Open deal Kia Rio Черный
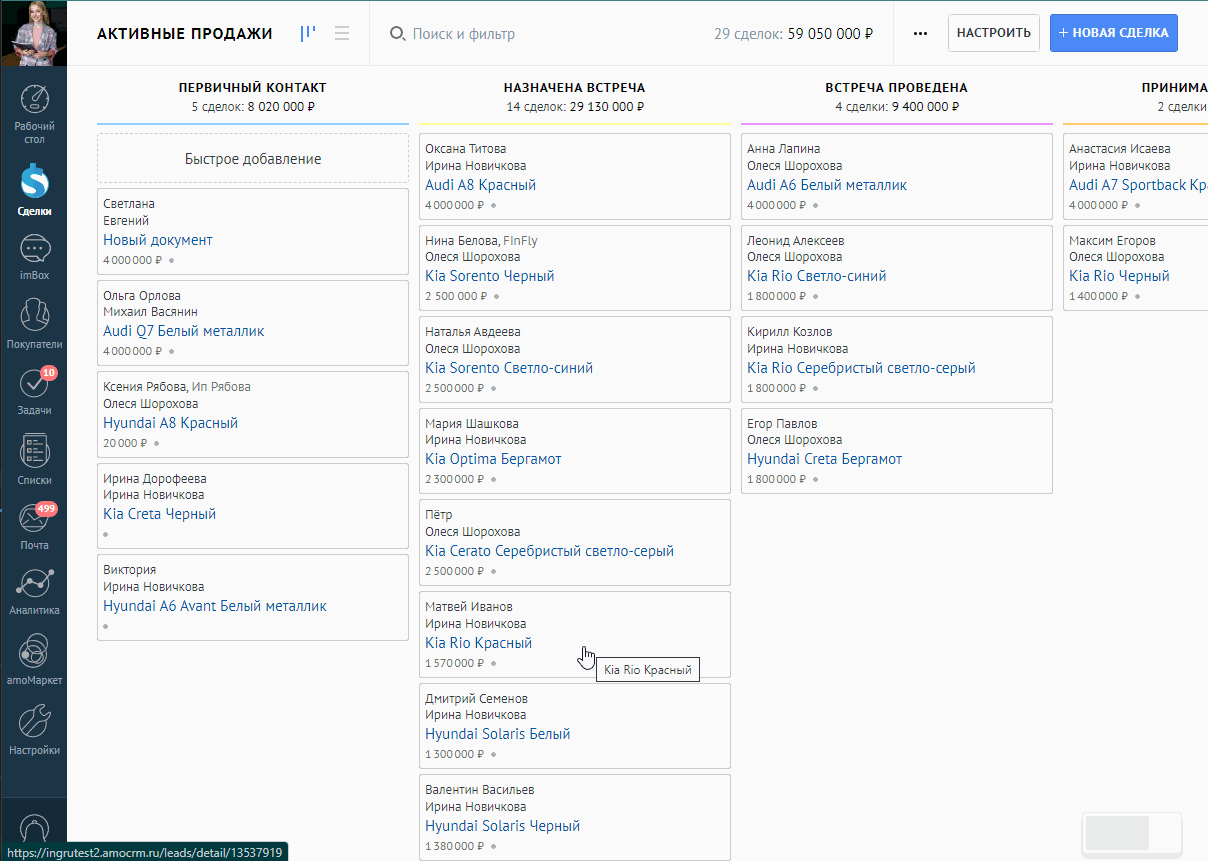Screen dimensions: 1208x861 [1119, 276]
